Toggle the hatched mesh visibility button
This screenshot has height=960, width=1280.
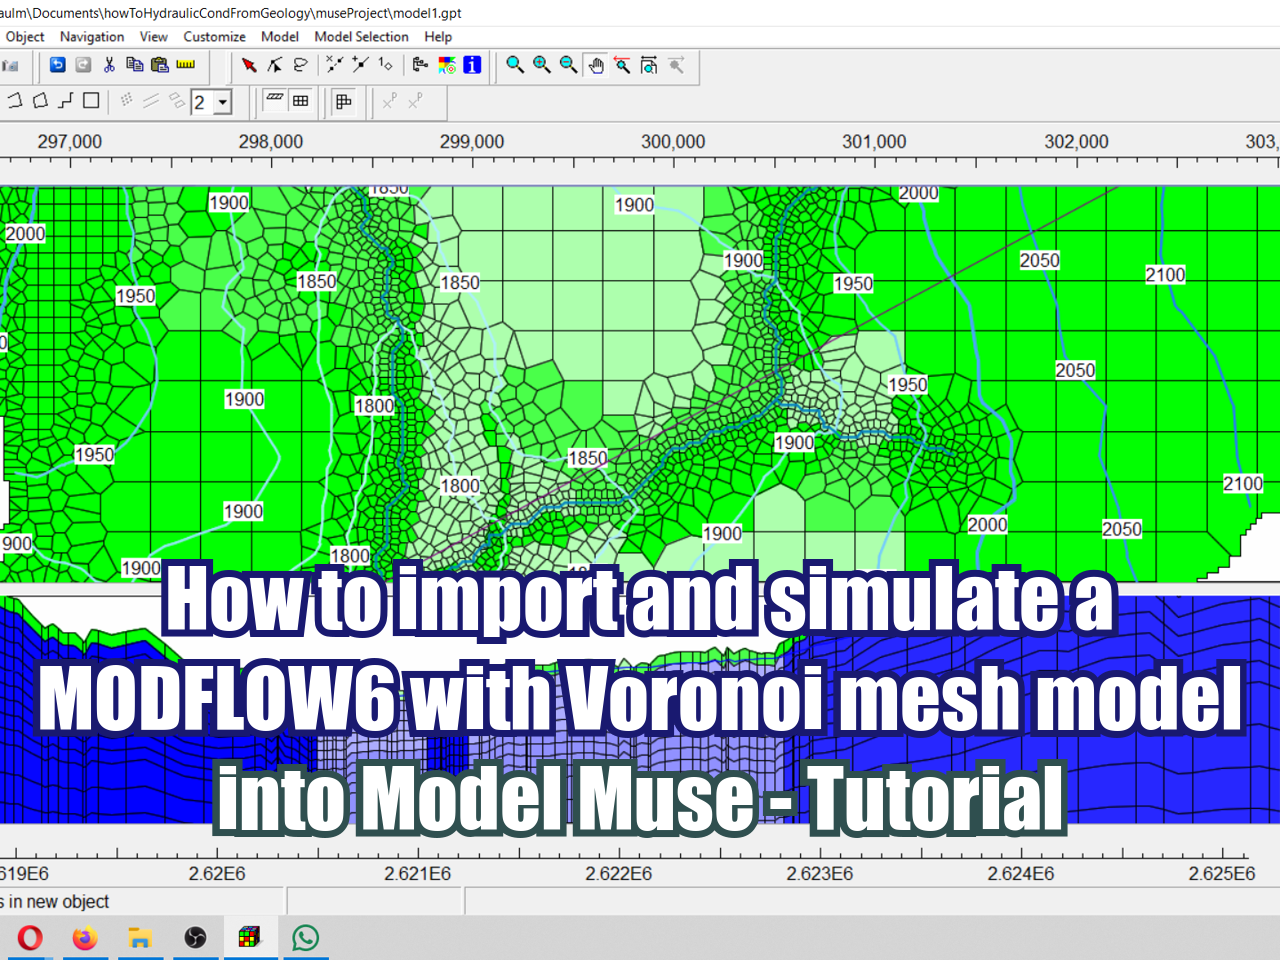(274, 101)
